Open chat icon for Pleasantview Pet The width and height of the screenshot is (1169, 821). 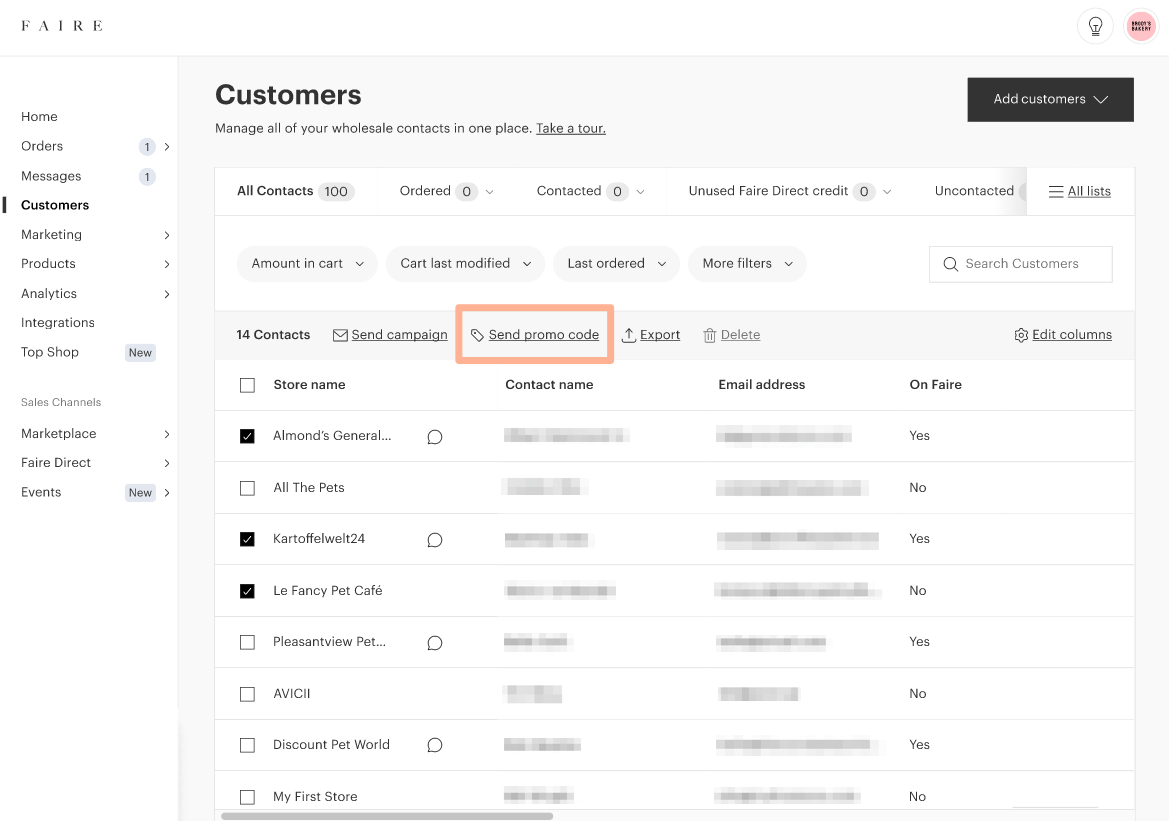pyautogui.click(x=435, y=643)
